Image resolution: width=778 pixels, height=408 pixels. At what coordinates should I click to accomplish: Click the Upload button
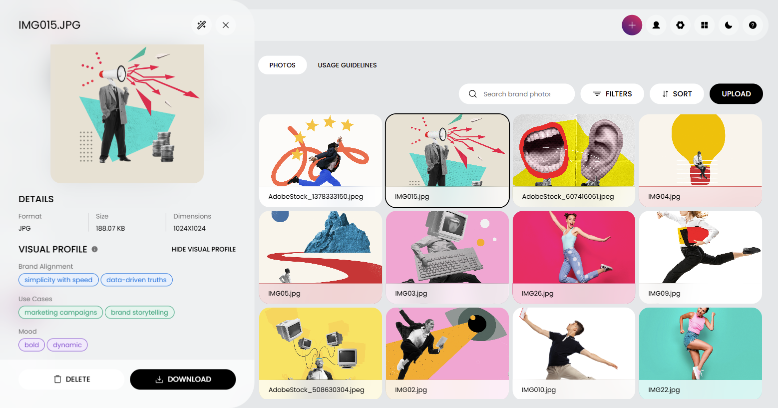click(x=736, y=94)
